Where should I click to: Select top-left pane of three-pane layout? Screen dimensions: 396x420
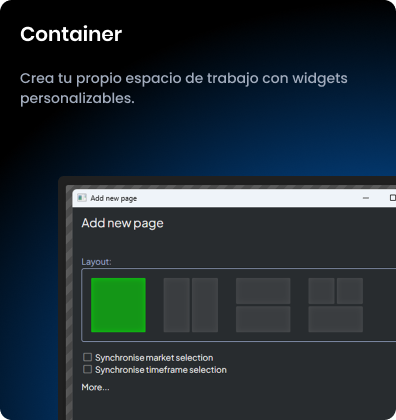pyautogui.click(x=321, y=291)
